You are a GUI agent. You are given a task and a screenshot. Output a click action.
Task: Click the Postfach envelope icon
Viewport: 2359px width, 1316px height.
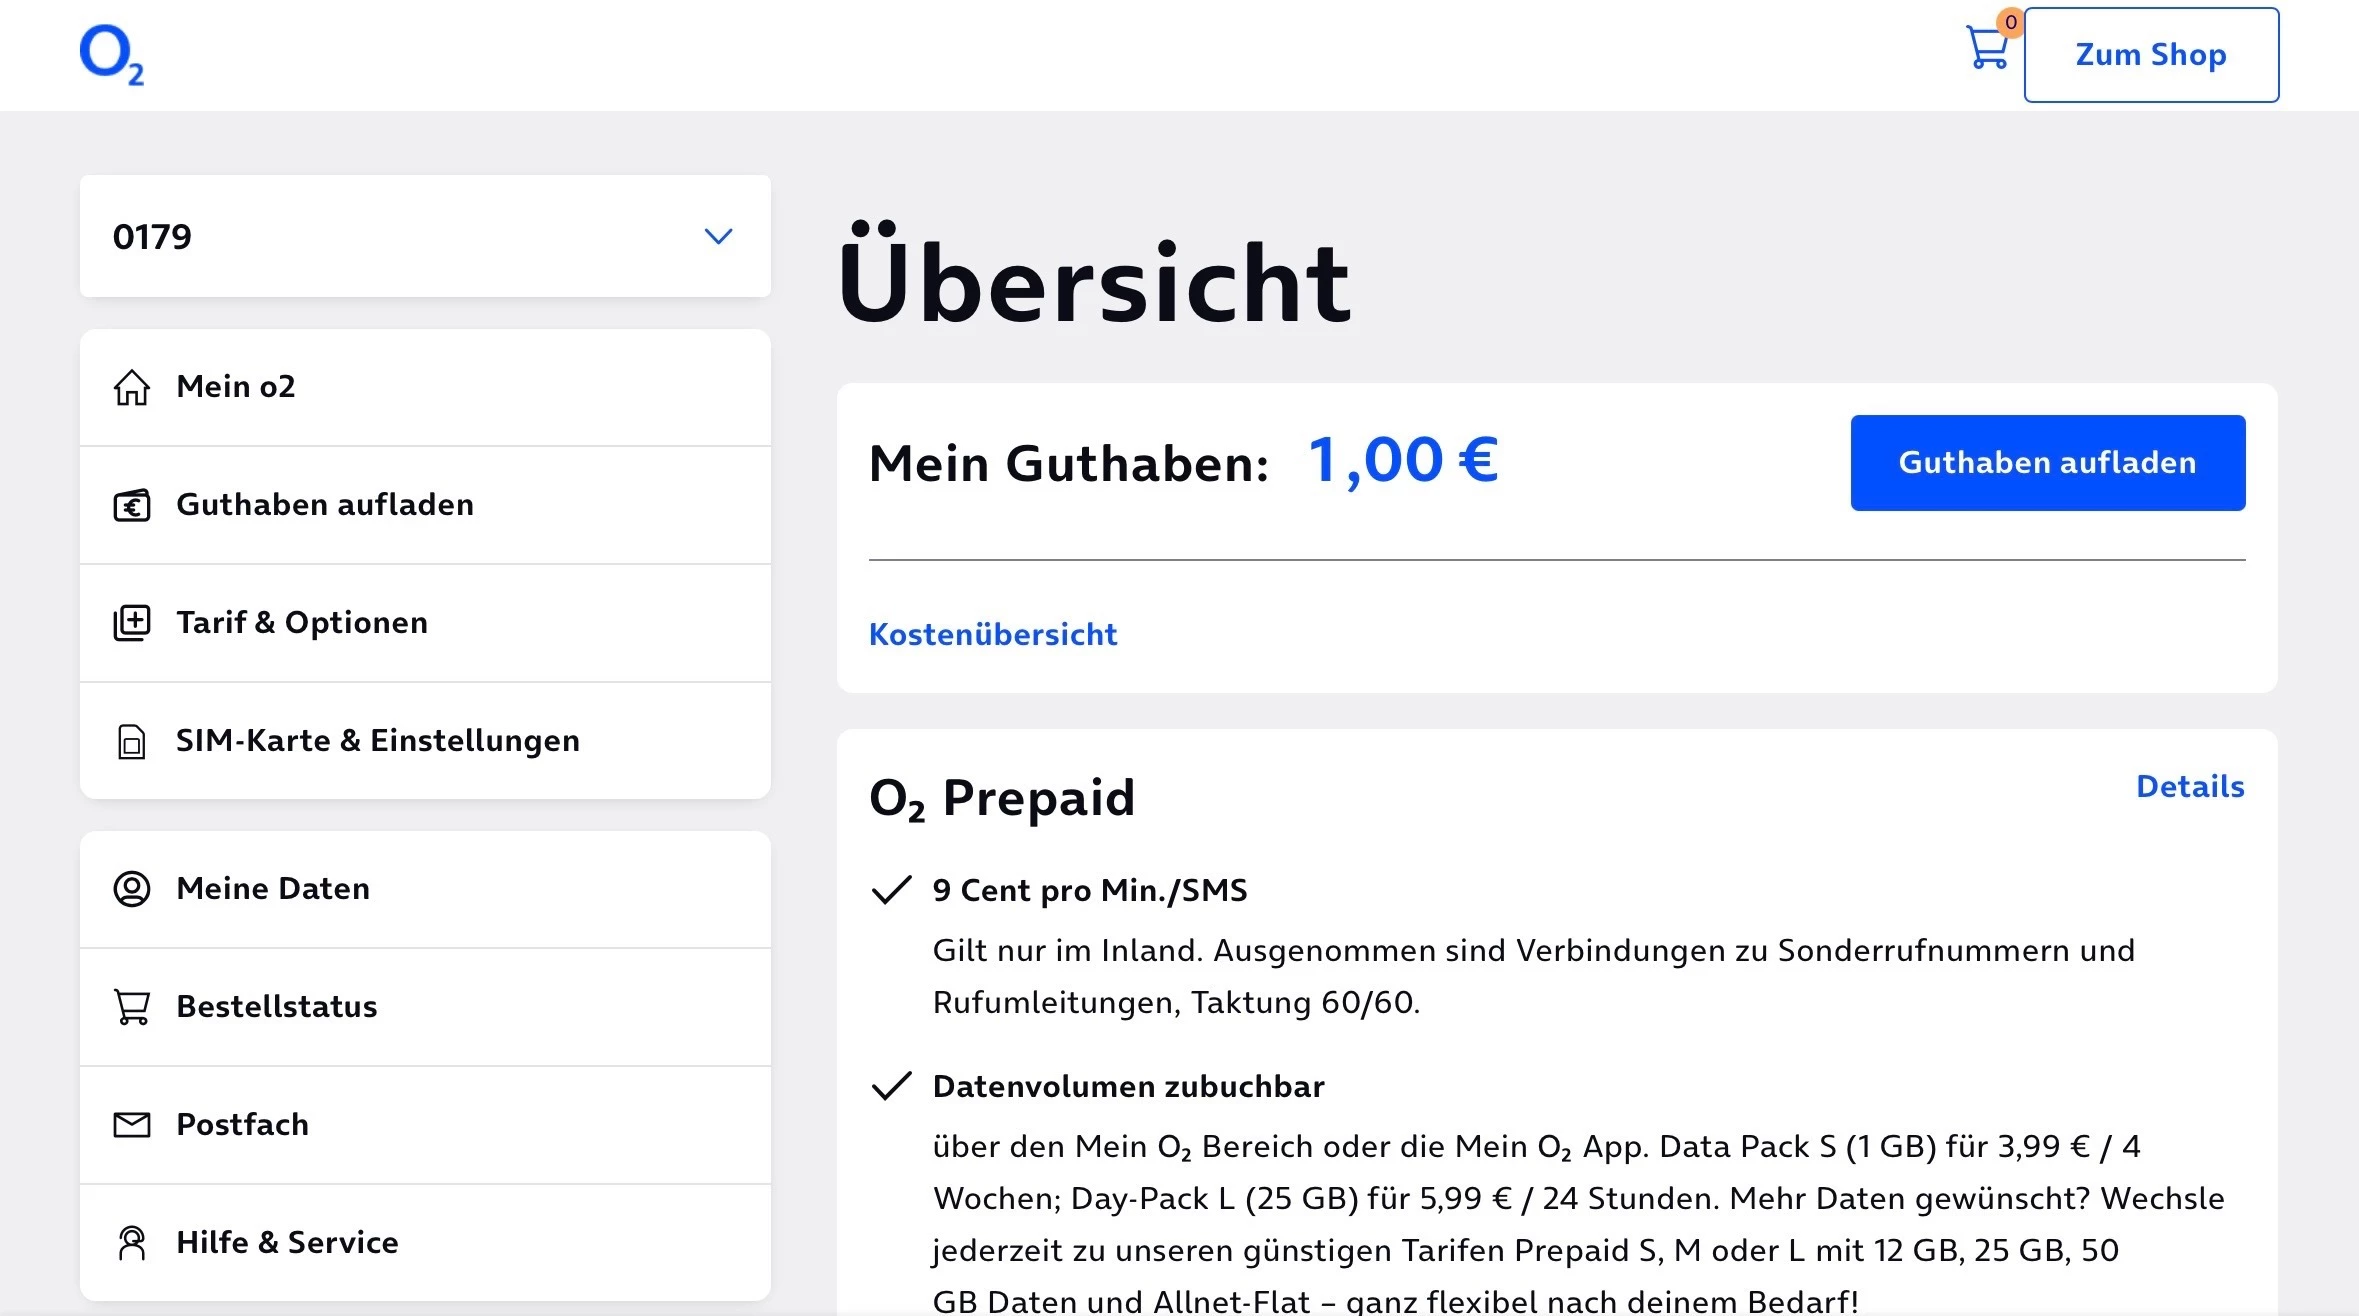[x=131, y=1125]
